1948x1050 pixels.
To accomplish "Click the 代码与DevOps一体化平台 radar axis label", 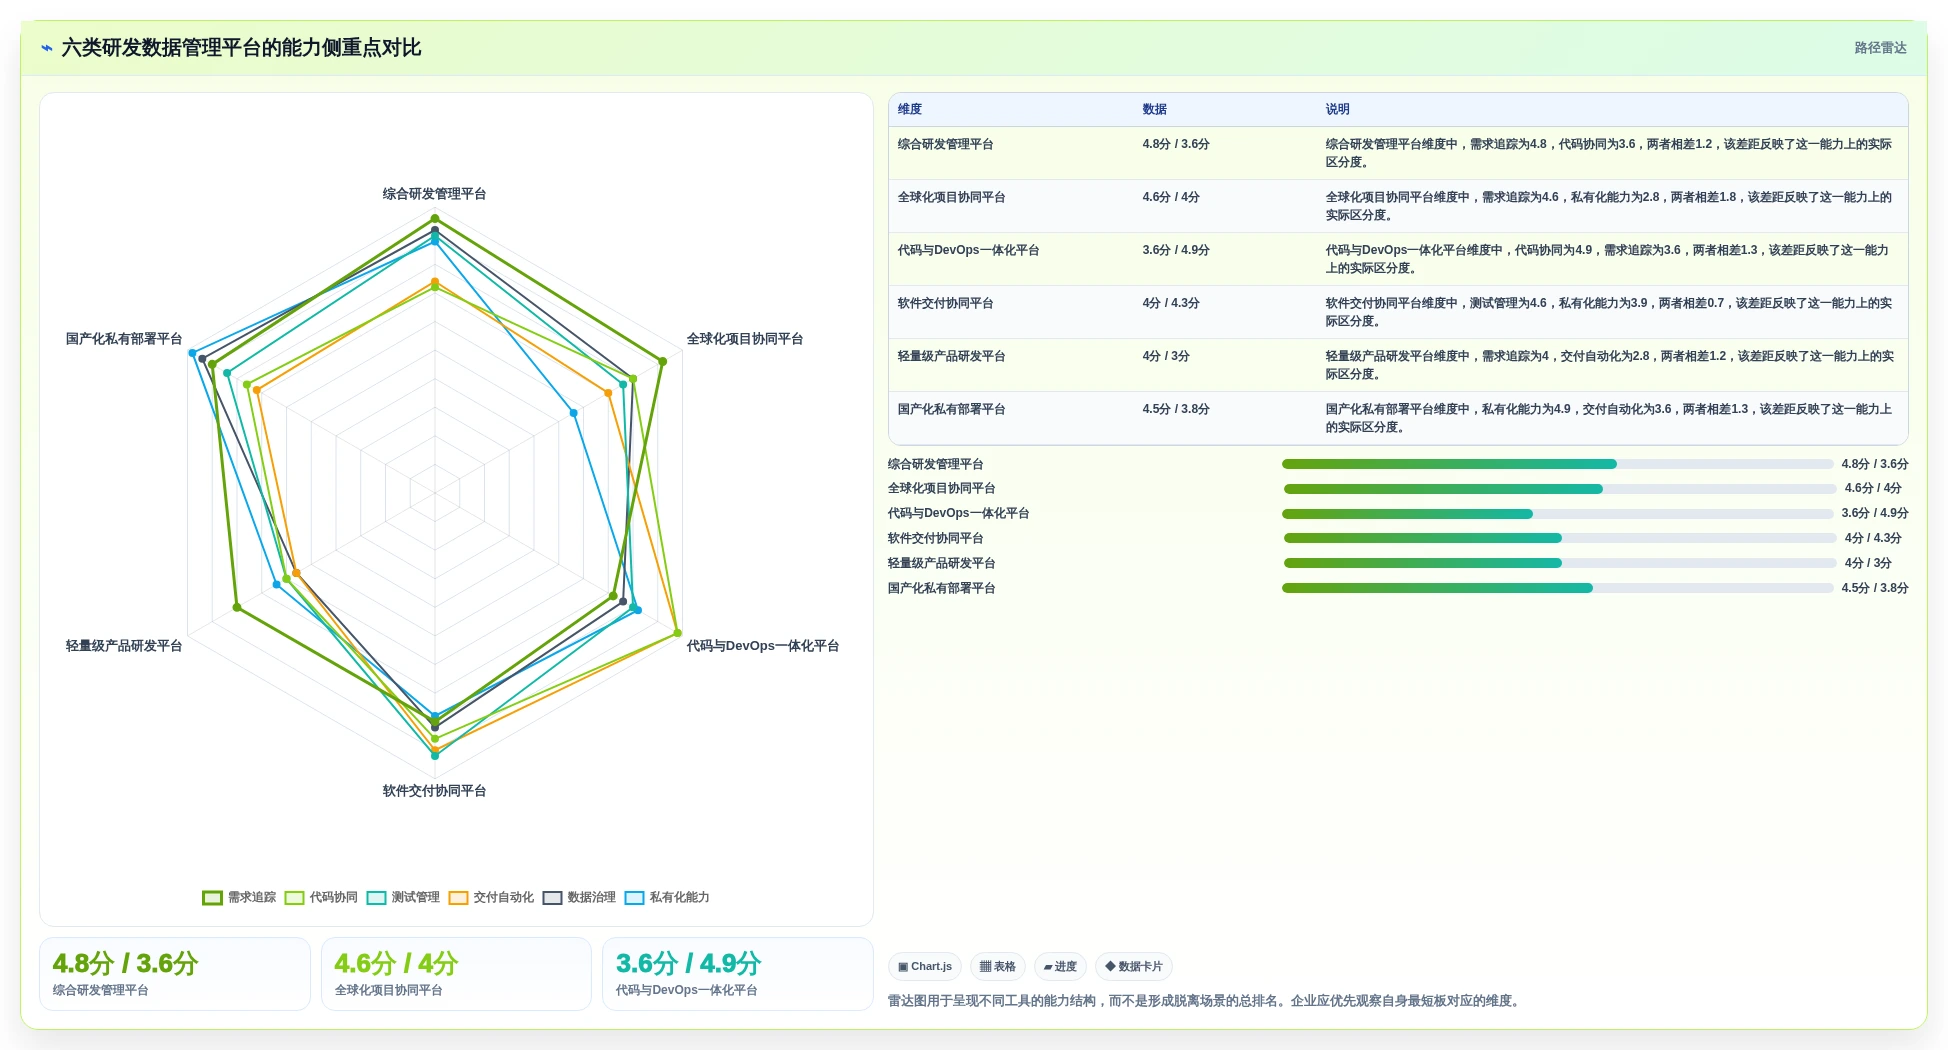I will (x=763, y=646).
